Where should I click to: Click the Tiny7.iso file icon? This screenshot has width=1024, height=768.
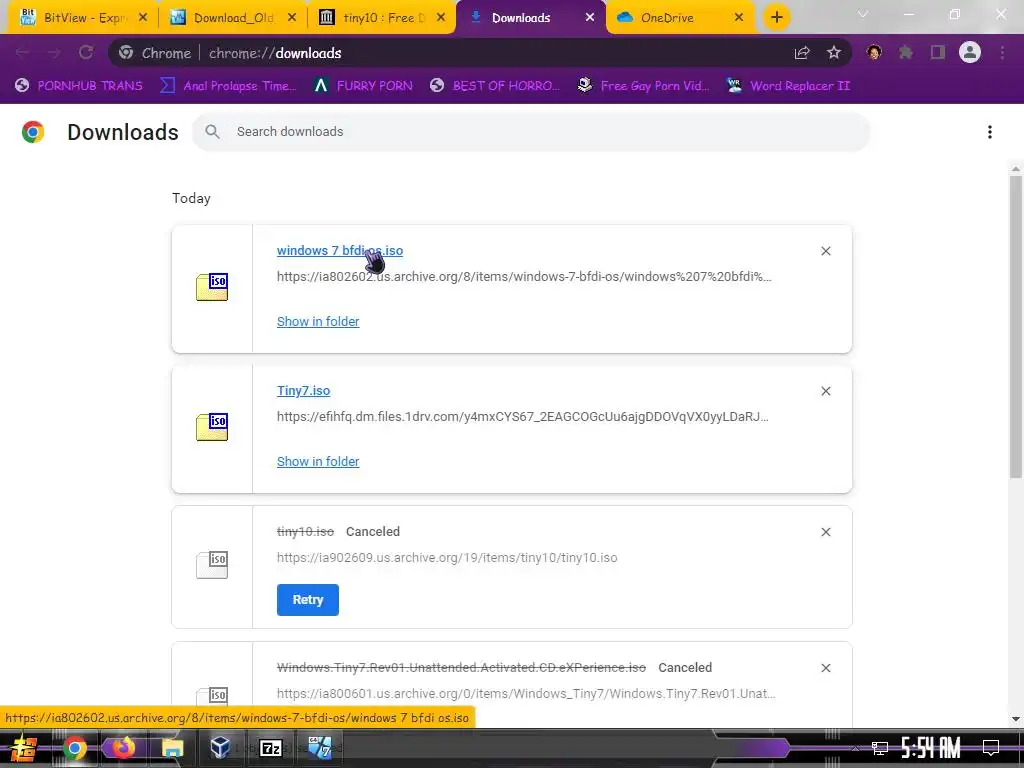pos(212,427)
